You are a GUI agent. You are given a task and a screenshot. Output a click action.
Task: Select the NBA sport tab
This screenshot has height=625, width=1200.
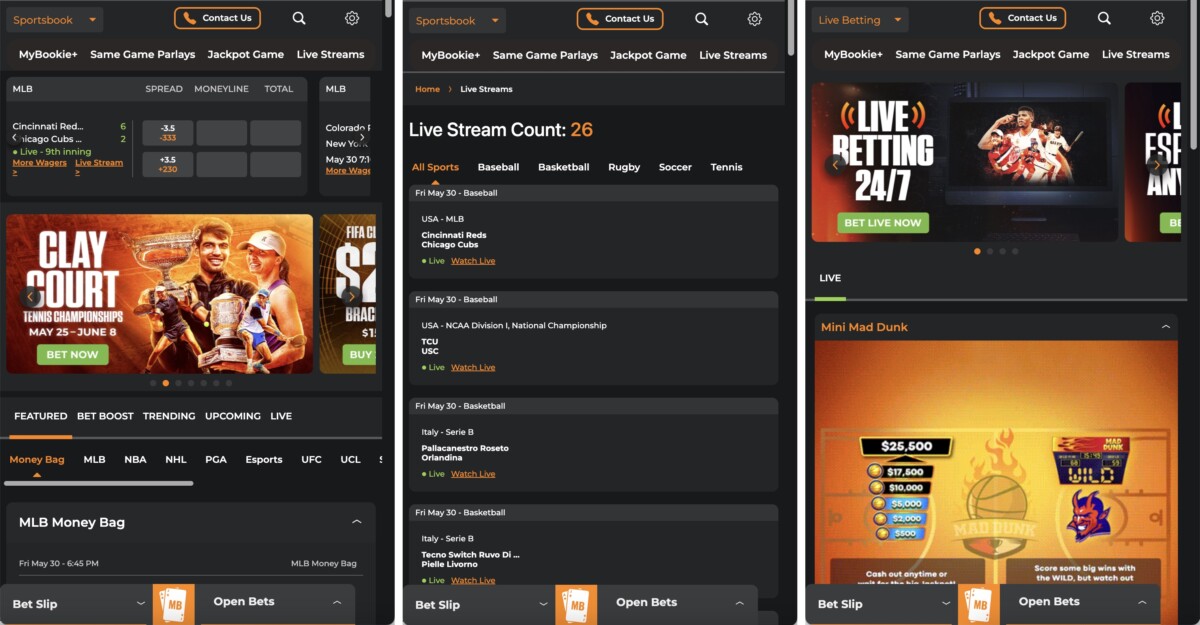pyautogui.click(x=135, y=460)
